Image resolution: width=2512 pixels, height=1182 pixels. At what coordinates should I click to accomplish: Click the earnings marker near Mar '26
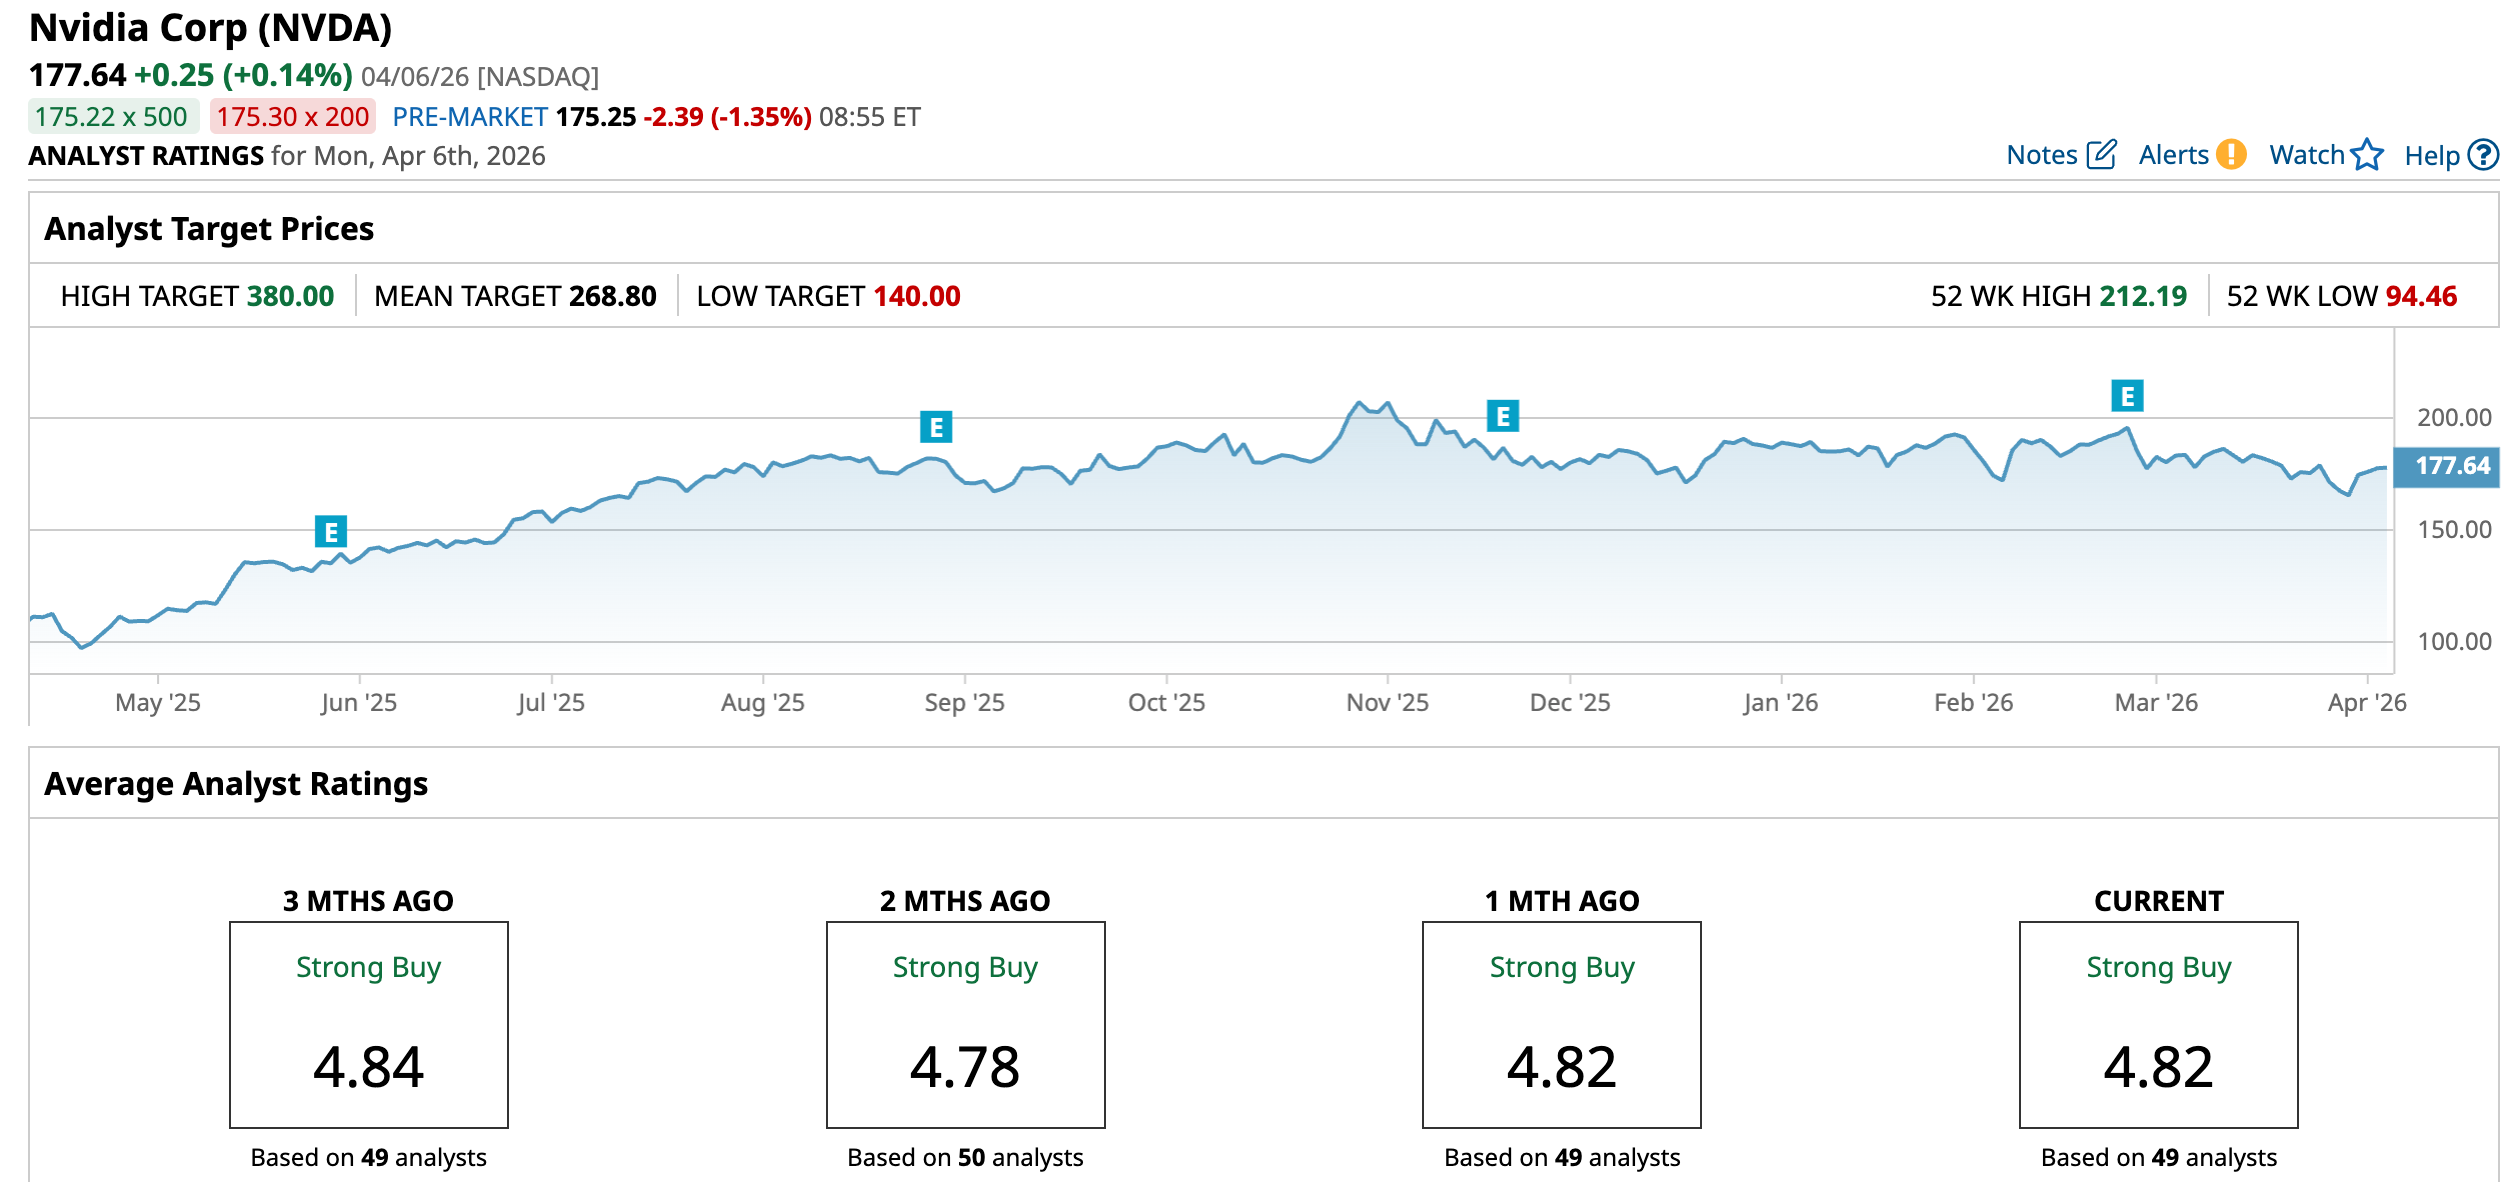pyautogui.click(x=2127, y=397)
